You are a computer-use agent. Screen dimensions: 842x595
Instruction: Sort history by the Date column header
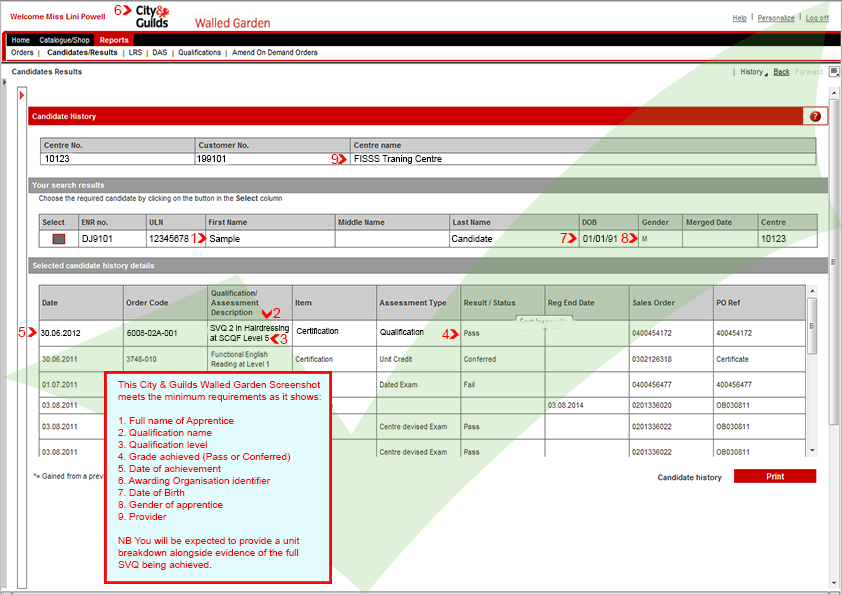81,303
